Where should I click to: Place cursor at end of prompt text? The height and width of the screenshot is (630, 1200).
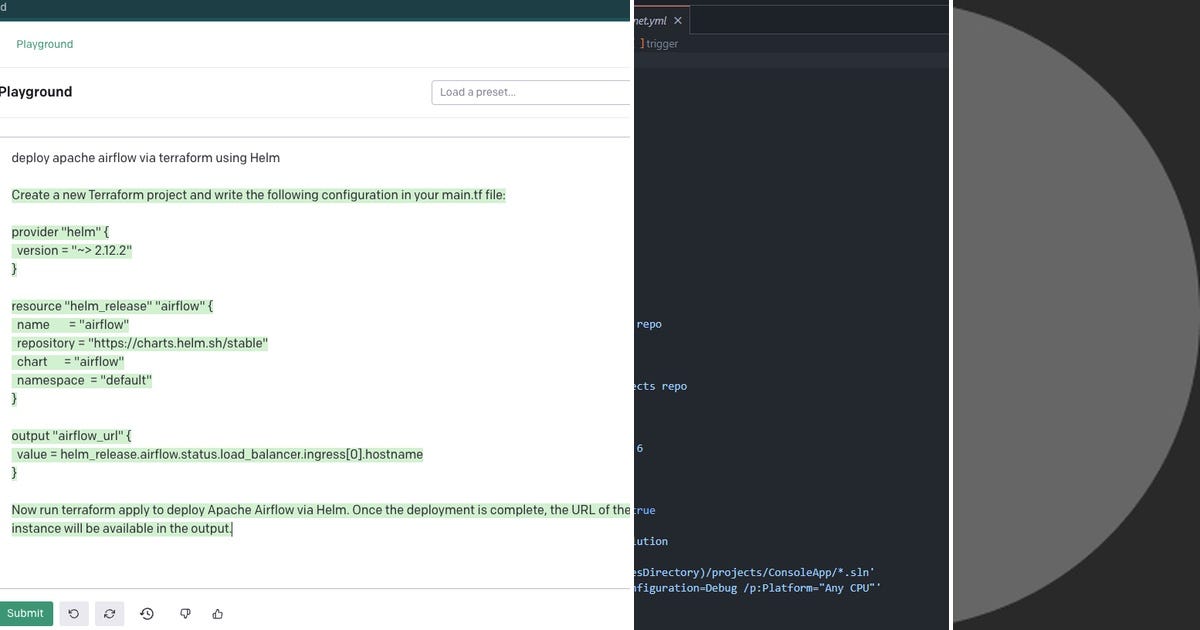(233, 528)
